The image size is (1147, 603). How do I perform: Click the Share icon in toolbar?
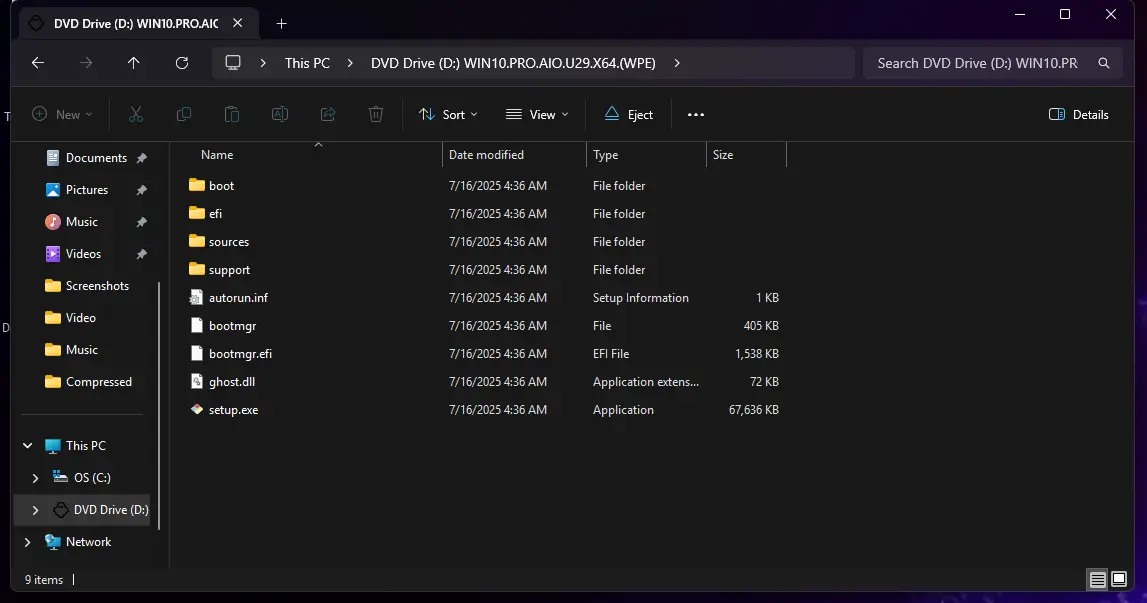pos(328,114)
